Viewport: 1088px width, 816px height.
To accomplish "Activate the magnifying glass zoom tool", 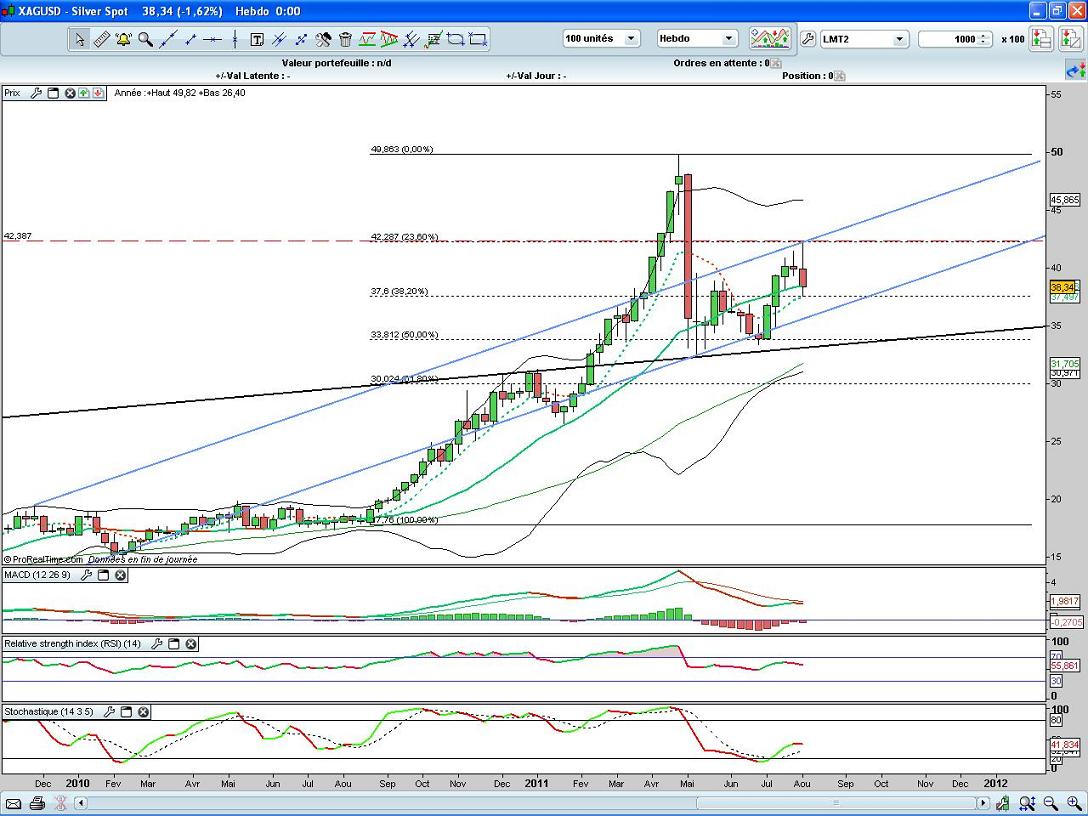I will pos(145,39).
